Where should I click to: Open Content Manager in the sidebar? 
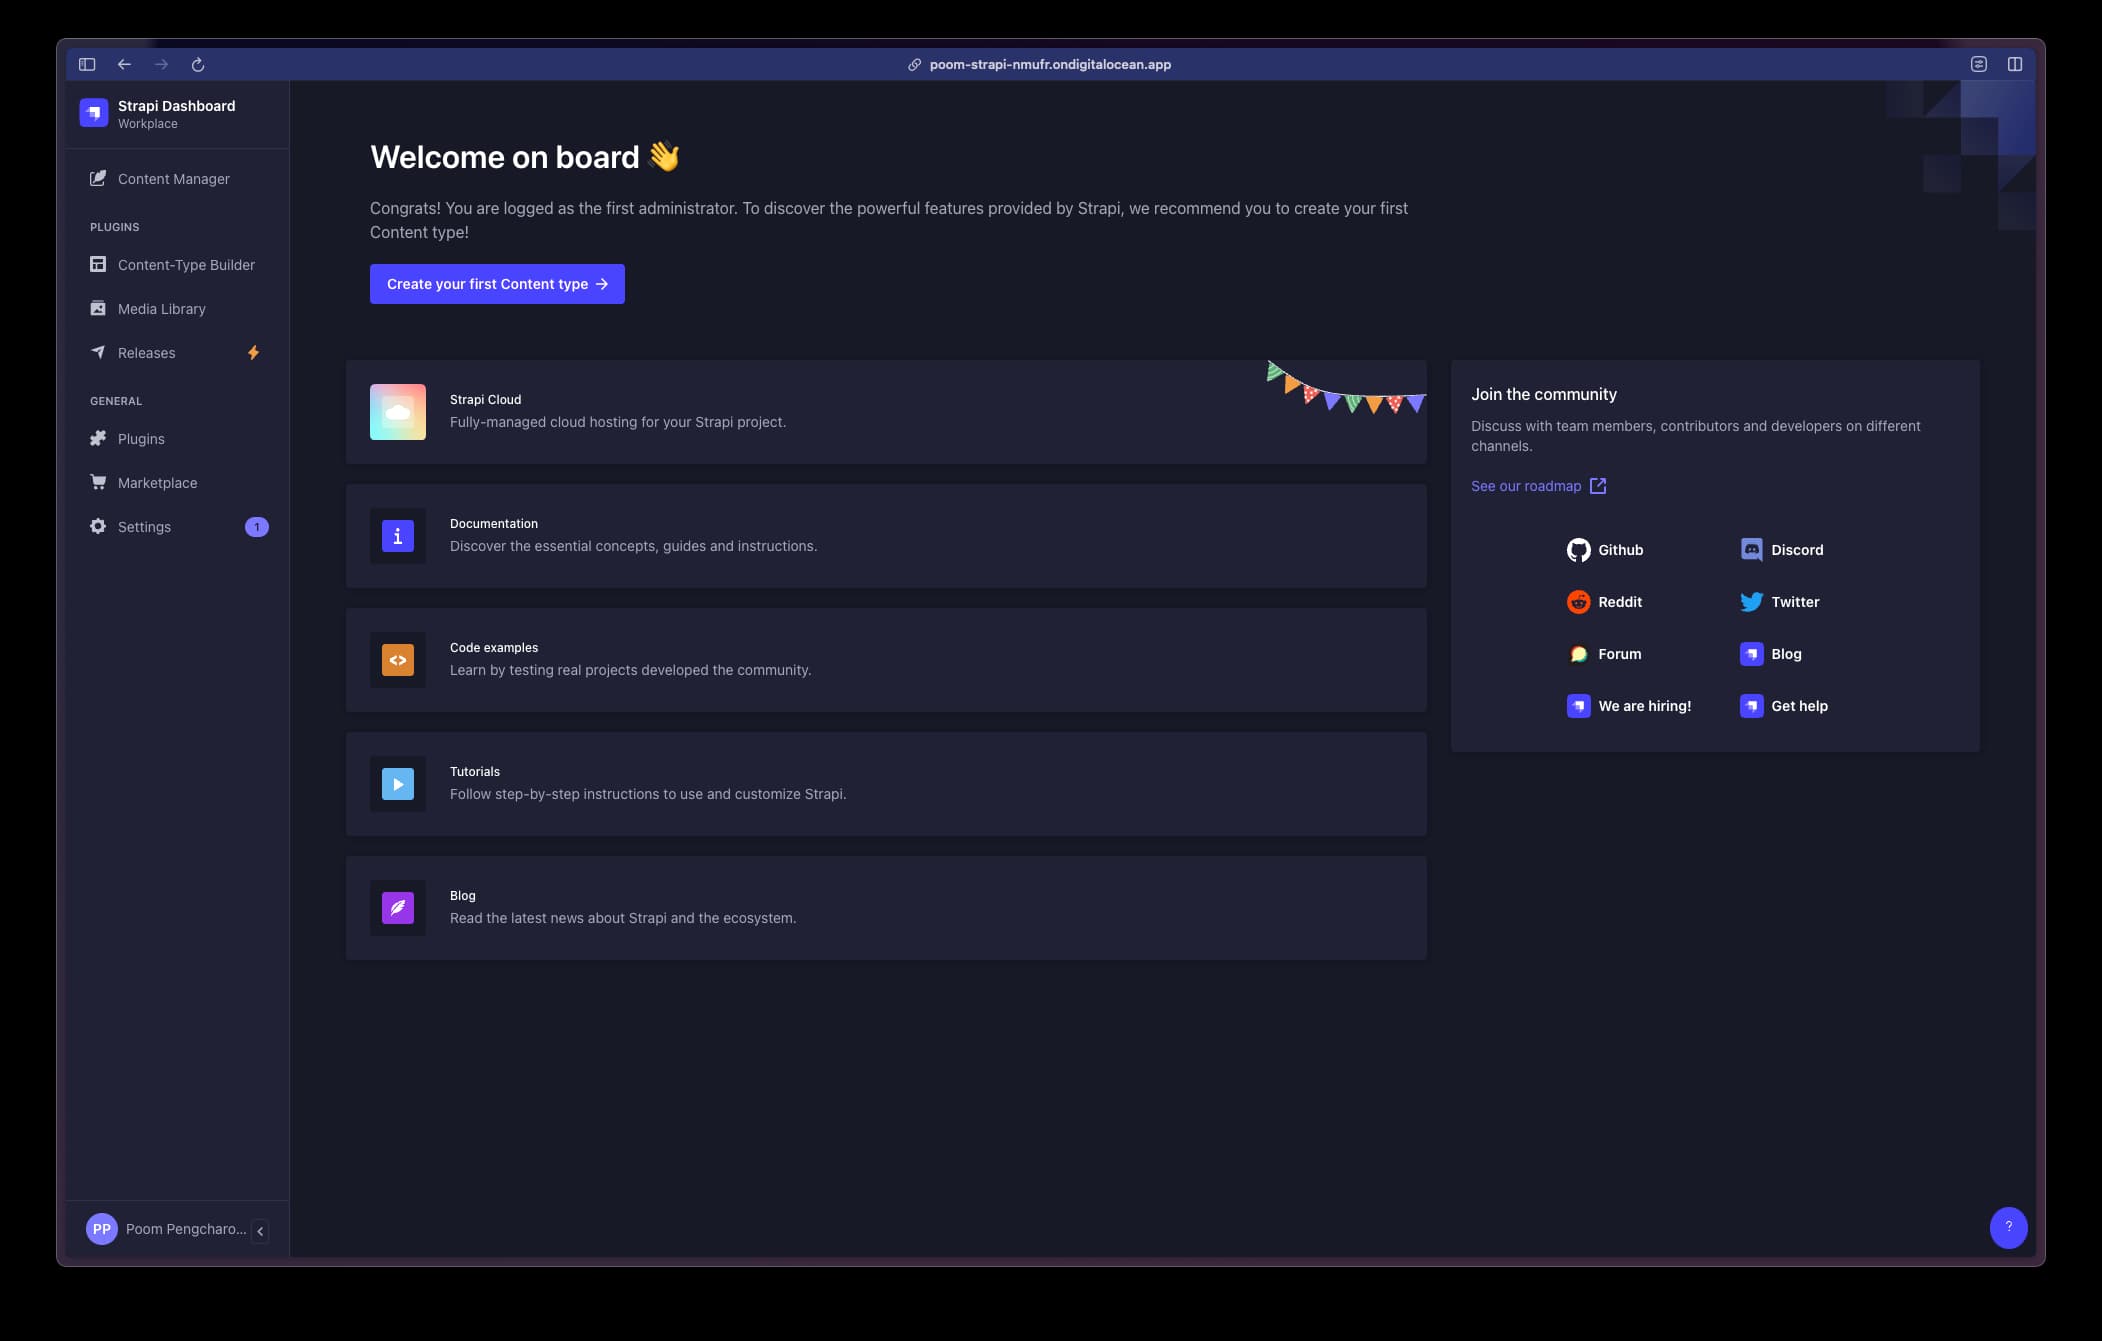tap(173, 179)
